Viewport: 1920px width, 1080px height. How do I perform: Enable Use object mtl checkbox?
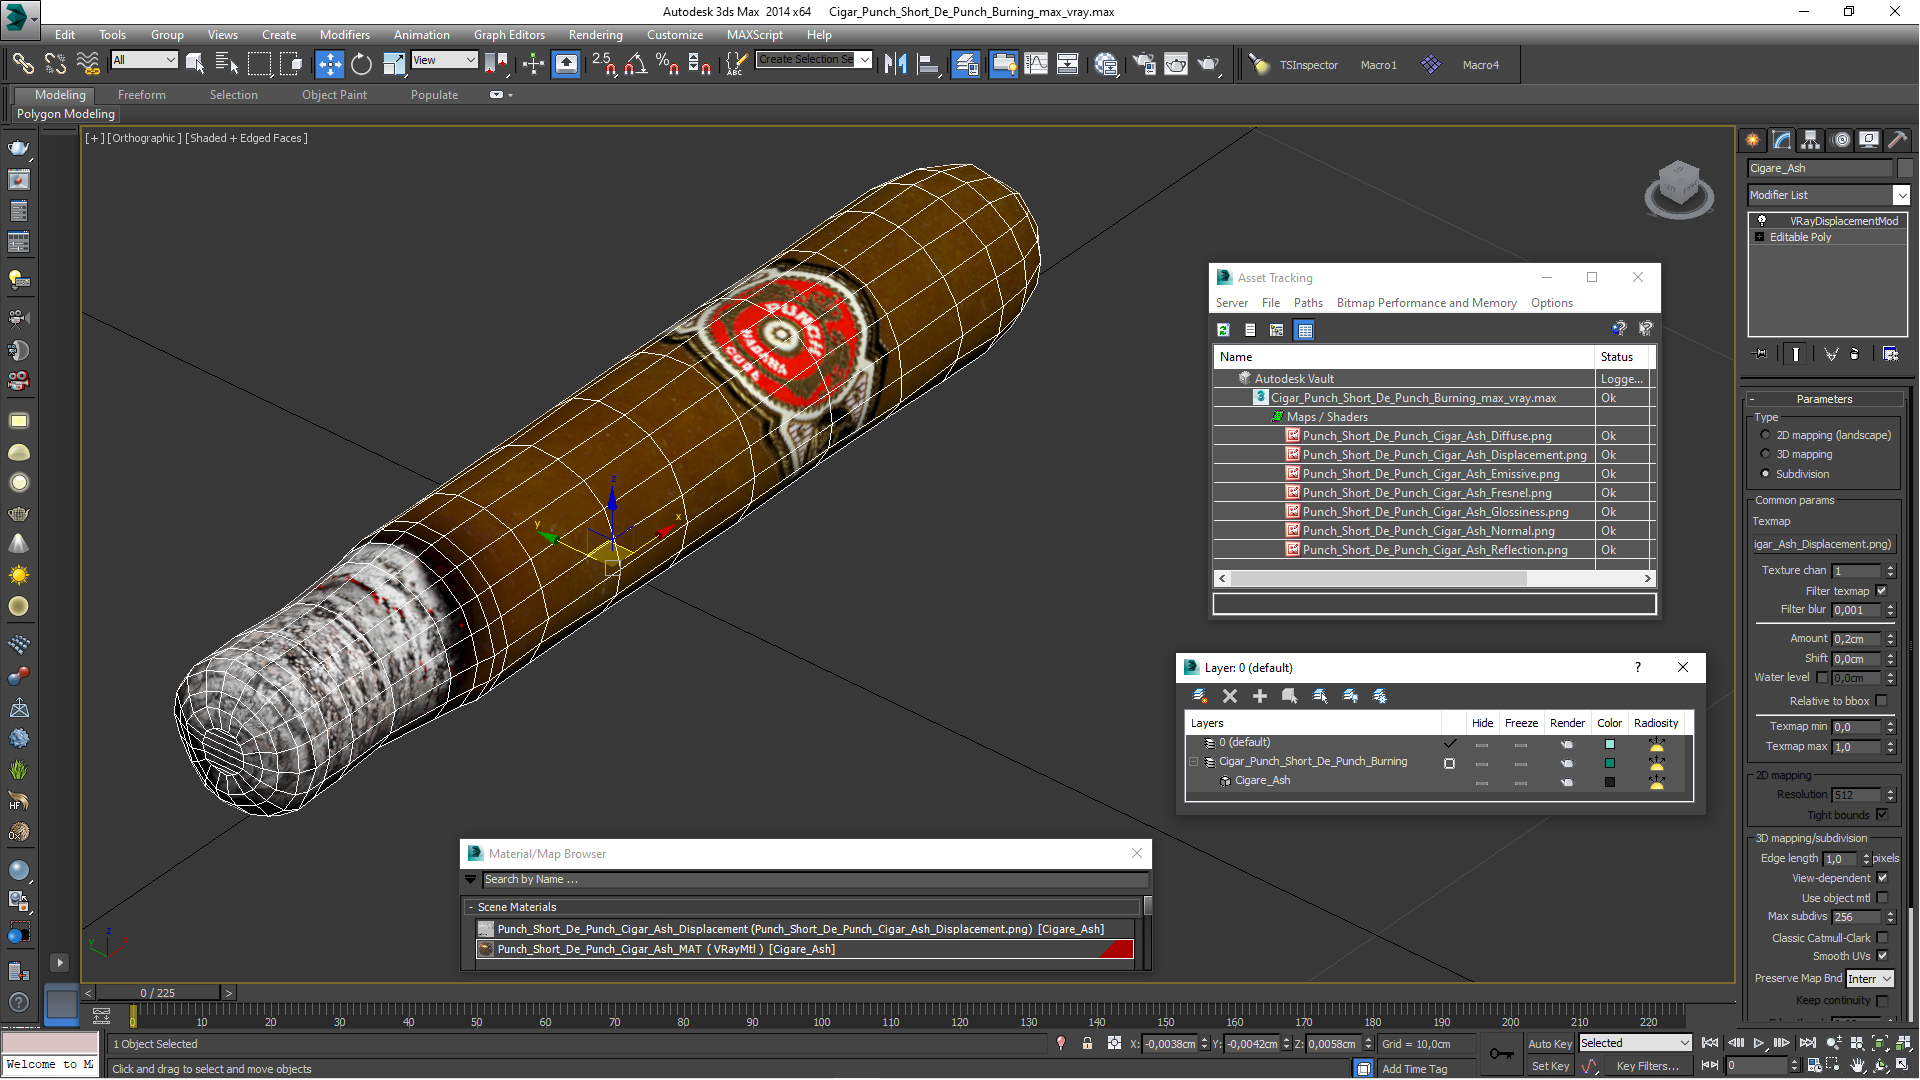point(1882,898)
